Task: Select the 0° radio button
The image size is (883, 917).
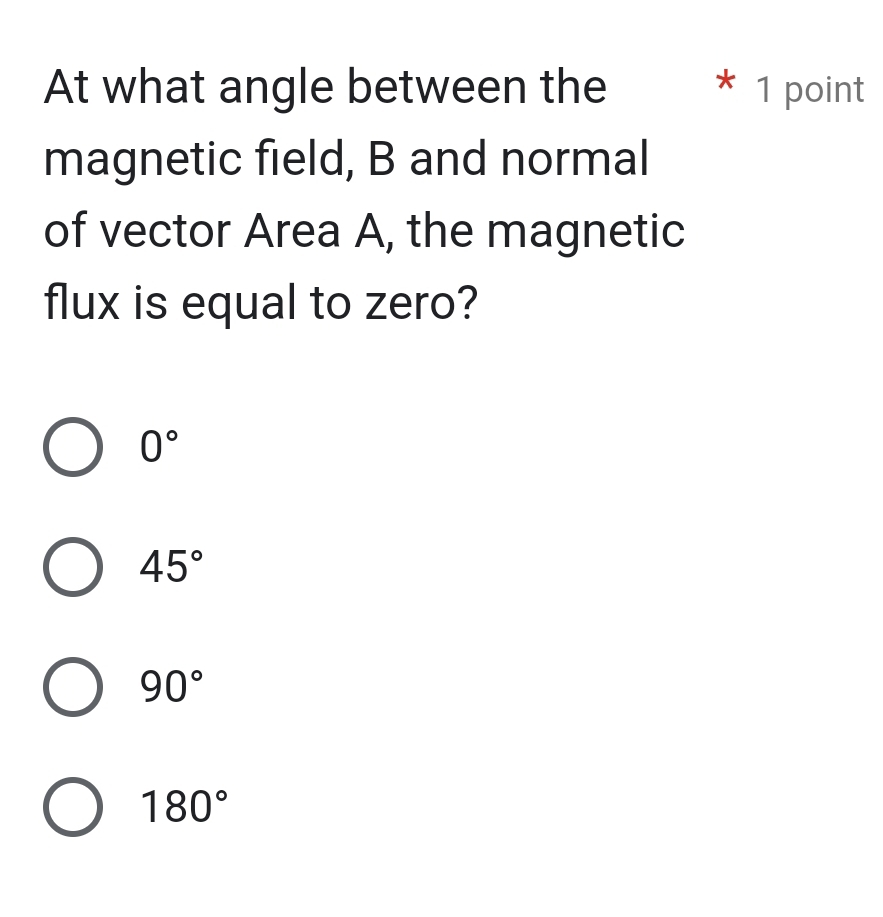Action: pos(73,448)
